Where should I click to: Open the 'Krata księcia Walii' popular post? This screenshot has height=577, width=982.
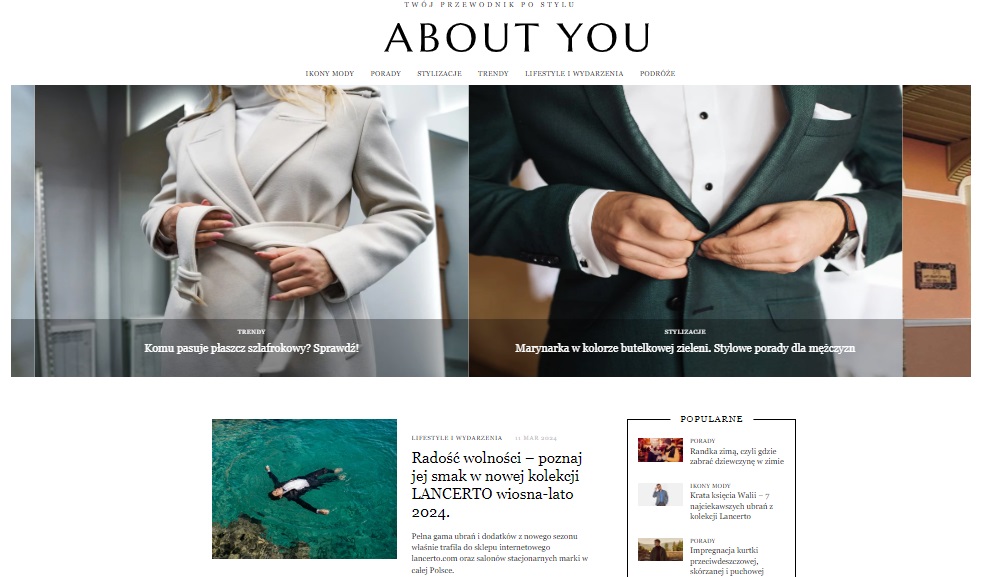(x=731, y=506)
